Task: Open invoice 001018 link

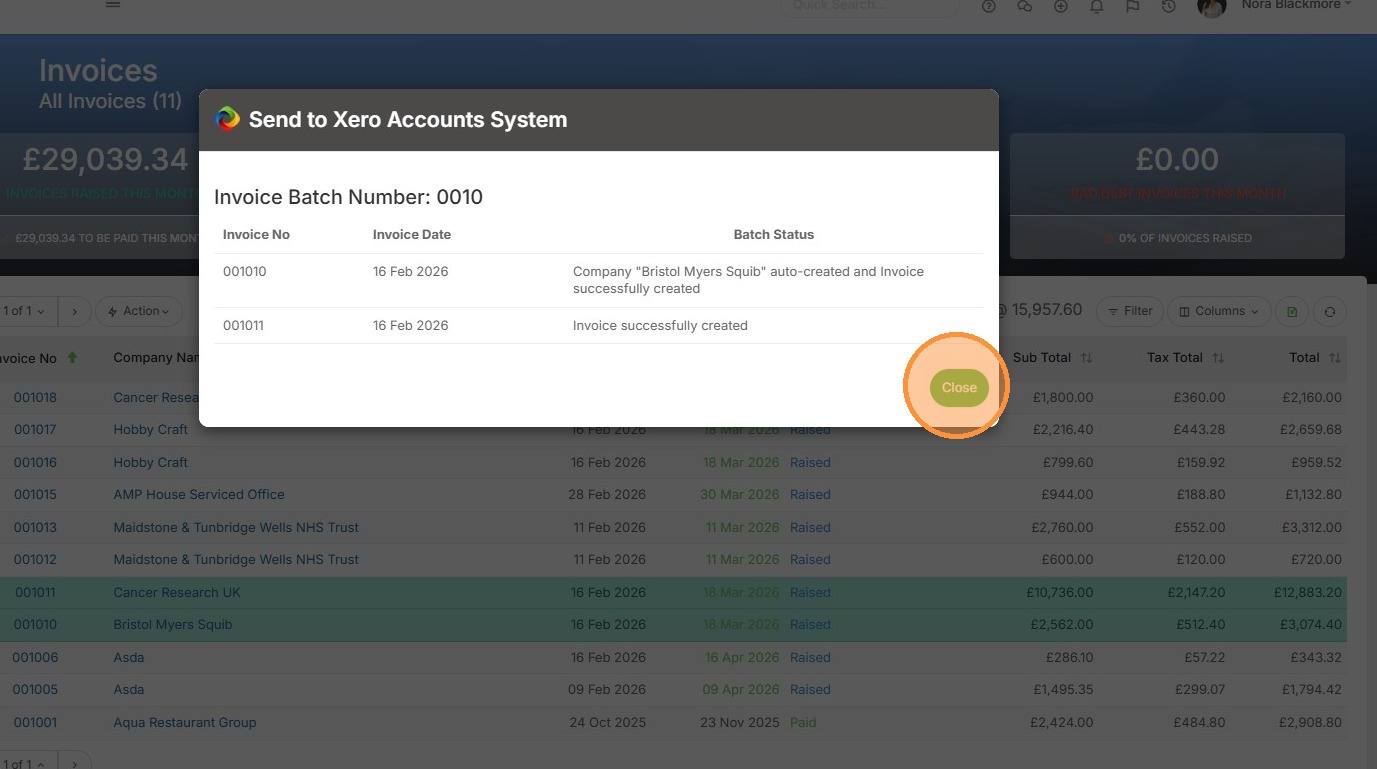Action: point(35,398)
